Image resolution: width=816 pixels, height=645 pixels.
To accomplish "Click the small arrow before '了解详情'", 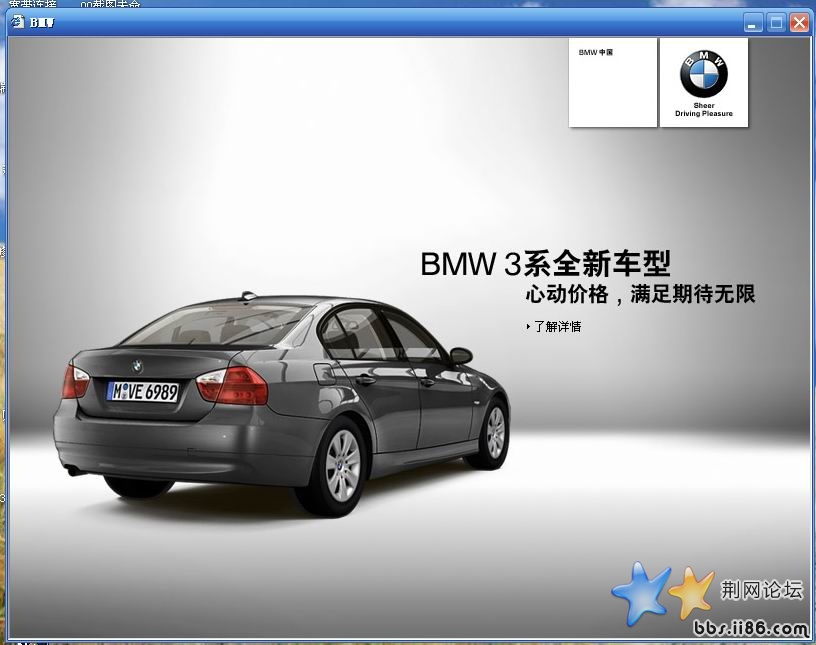I will [528, 326].
